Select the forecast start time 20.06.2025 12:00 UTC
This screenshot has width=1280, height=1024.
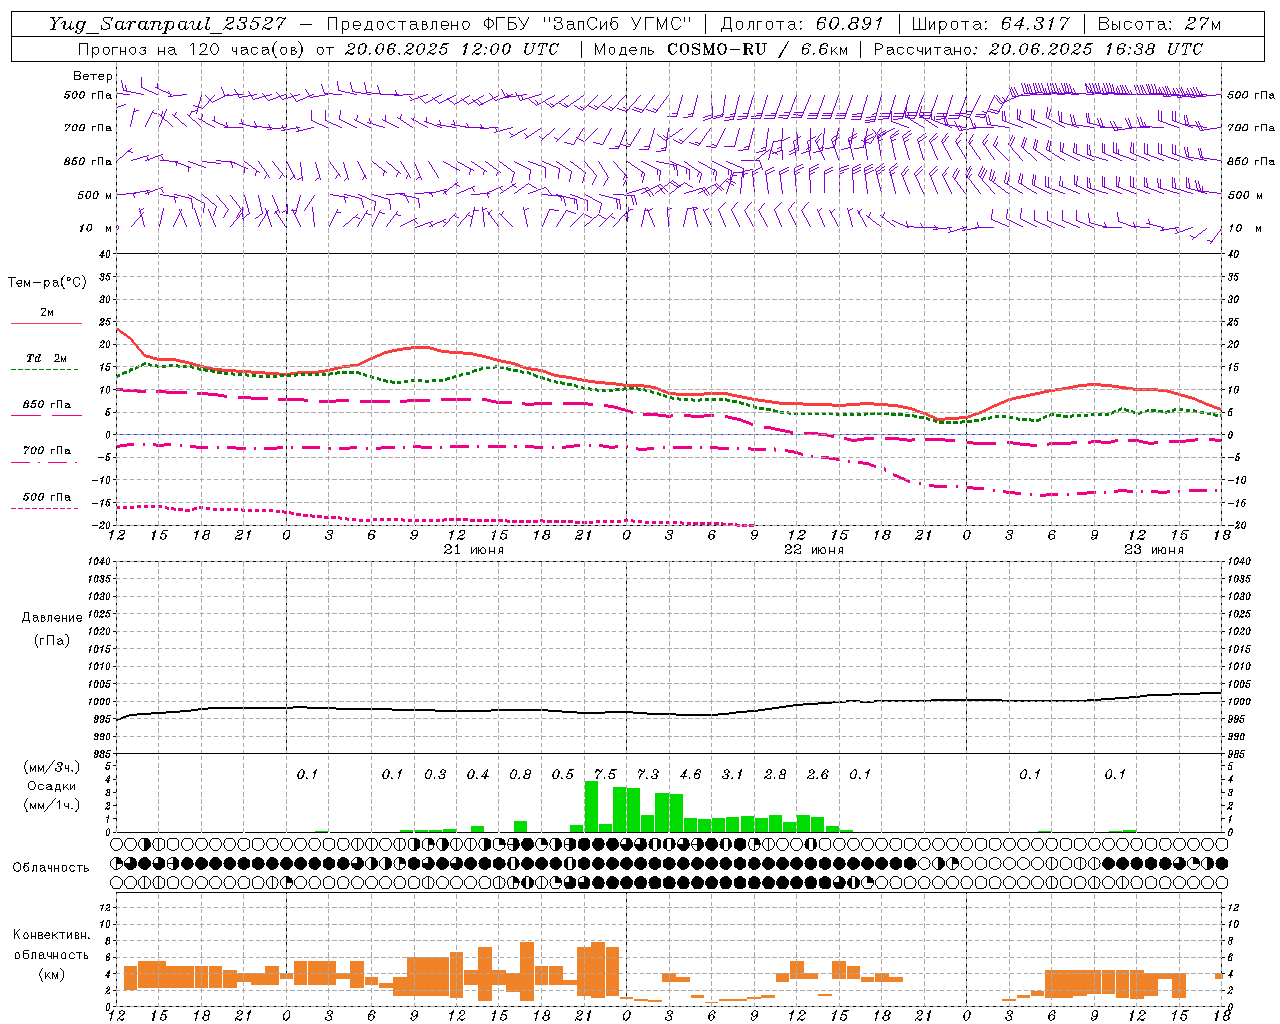pos(451,49)
